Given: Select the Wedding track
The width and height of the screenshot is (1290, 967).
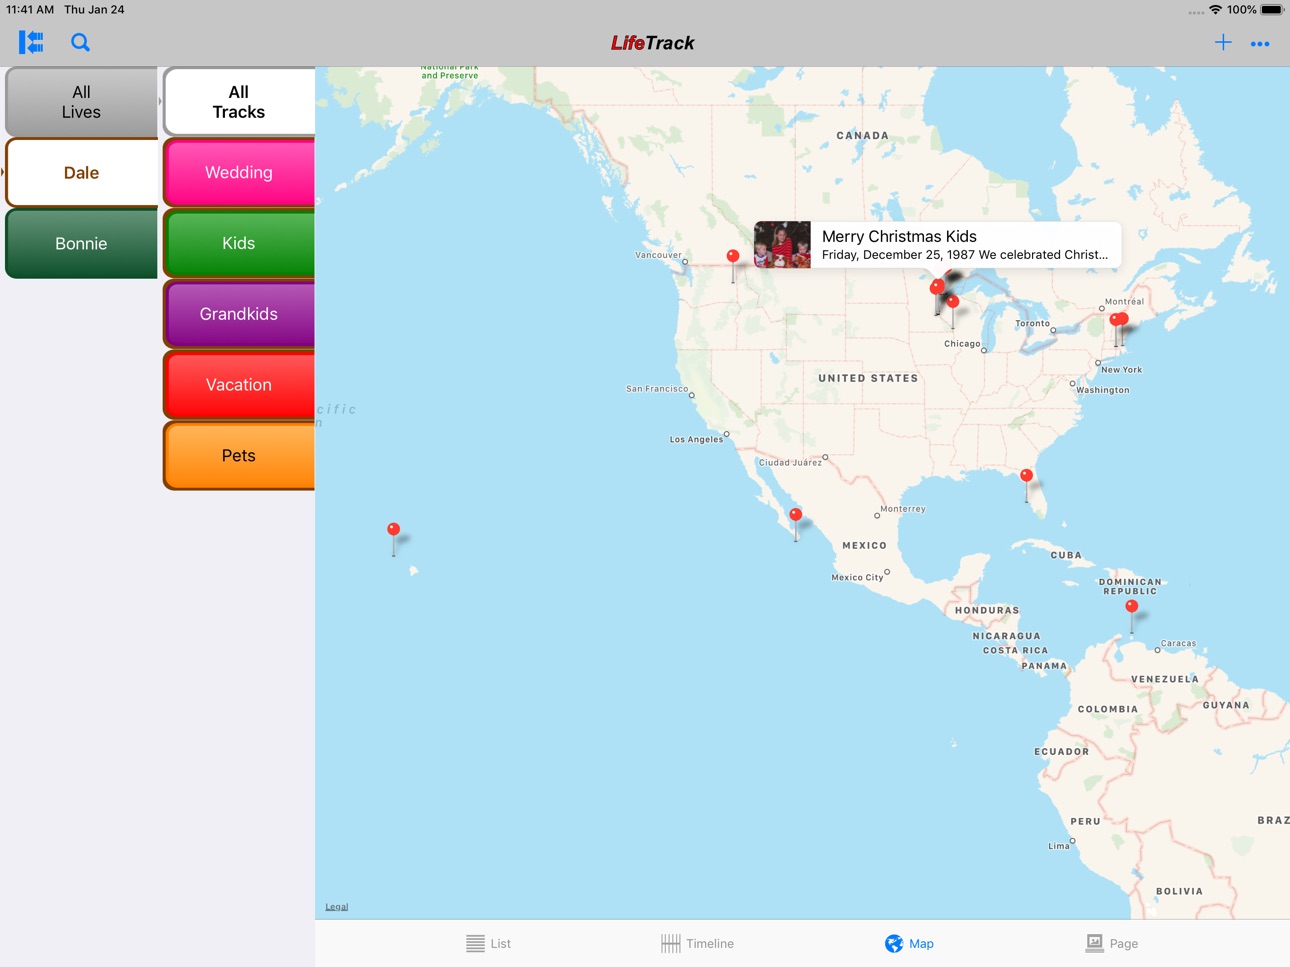Looking at the screenshot, I should click(239, 172).
